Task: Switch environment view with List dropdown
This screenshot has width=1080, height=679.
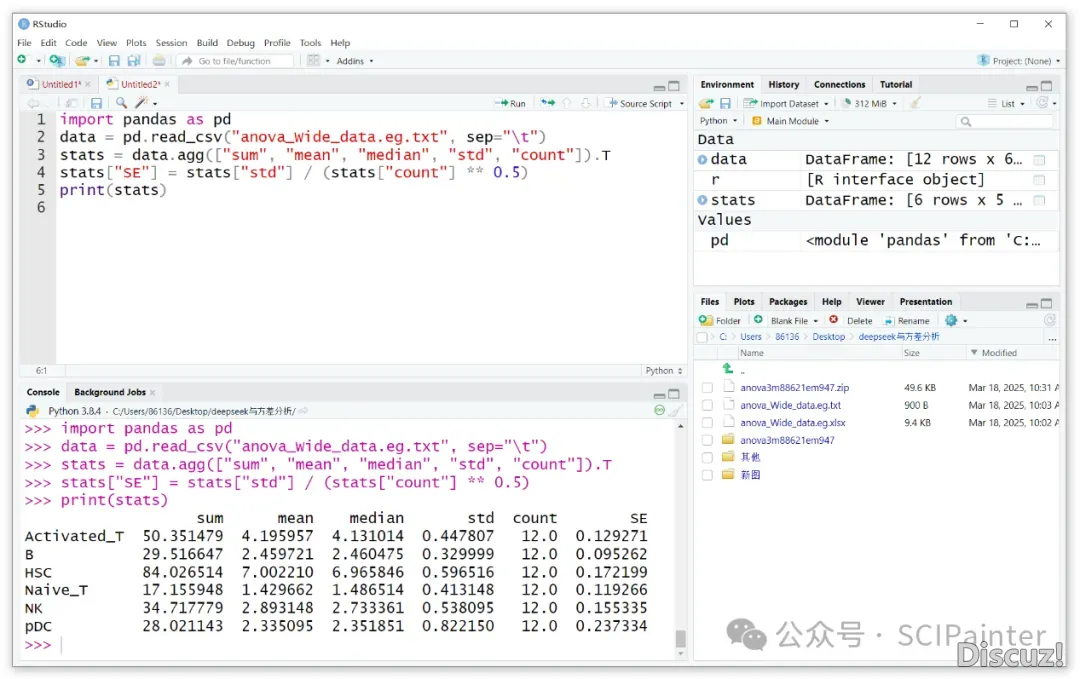Action: [1006, 103]
